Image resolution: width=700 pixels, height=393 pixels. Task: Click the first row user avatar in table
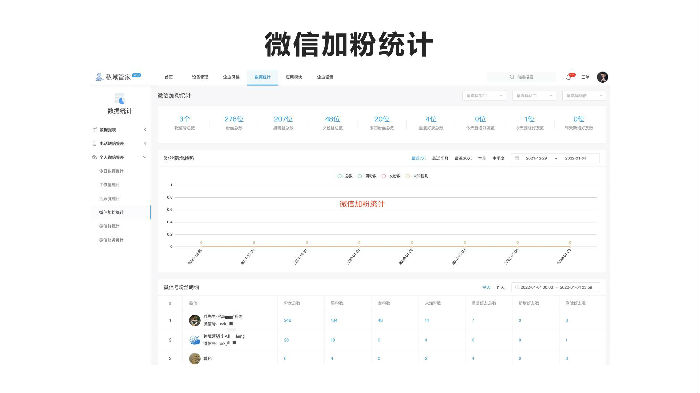pyautogui.click(x=195, y=320)
